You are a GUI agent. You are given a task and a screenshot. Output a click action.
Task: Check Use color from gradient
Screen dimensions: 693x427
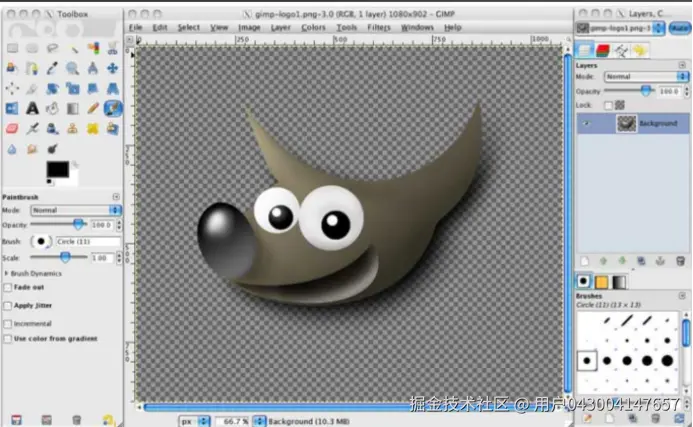click(8, 339)
